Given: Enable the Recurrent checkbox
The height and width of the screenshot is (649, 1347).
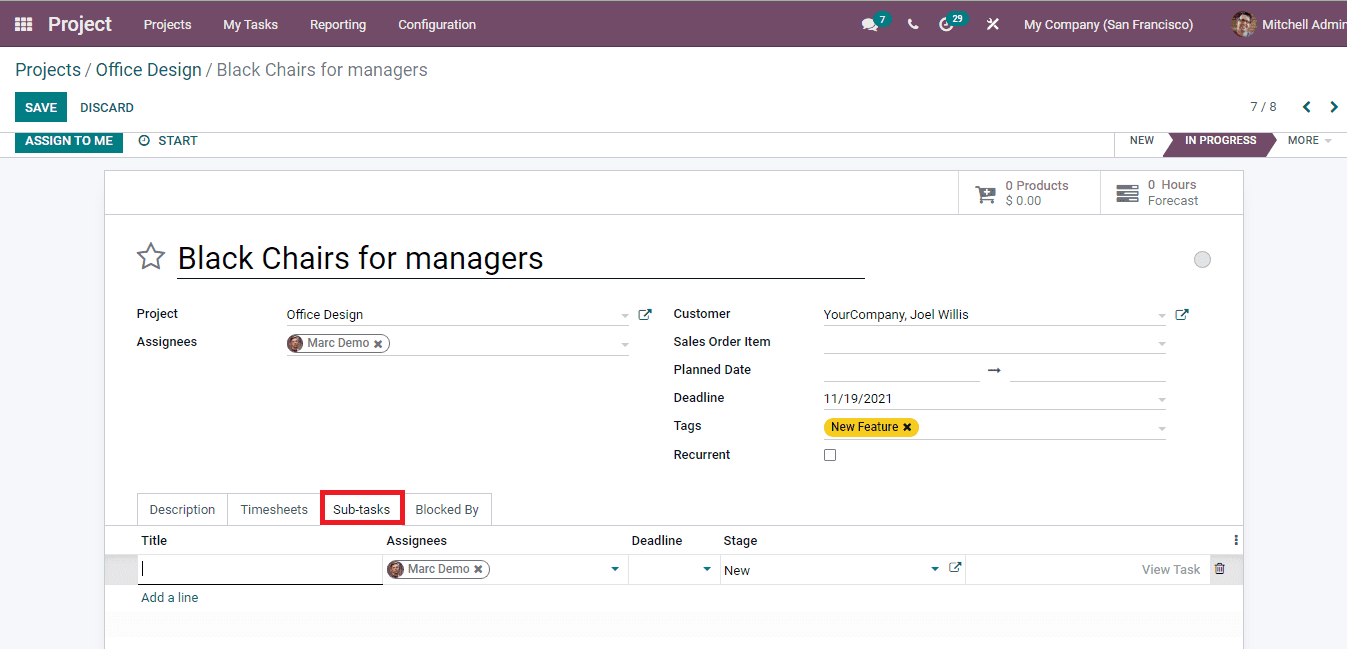Looking at the screenshot, I should [830, 454].
